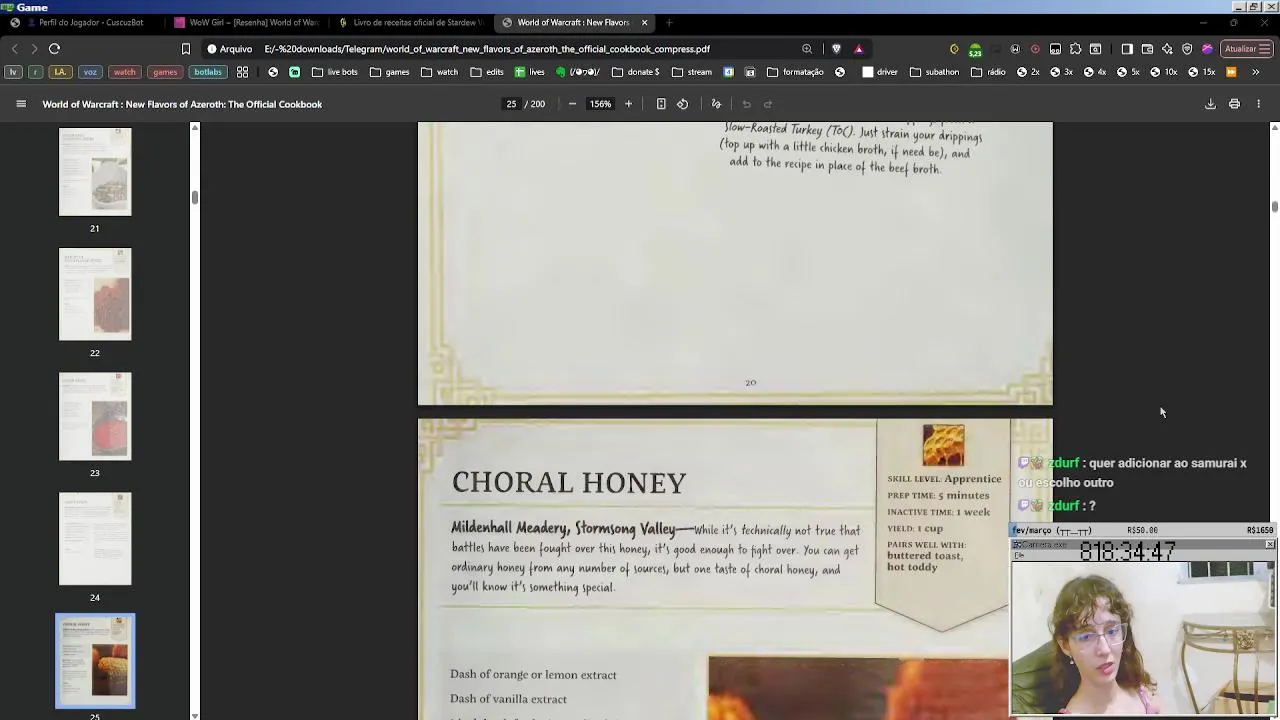Click the fit to page icon
The width and height of the screenshot is (1280, 720).
[x=661, y=104]
